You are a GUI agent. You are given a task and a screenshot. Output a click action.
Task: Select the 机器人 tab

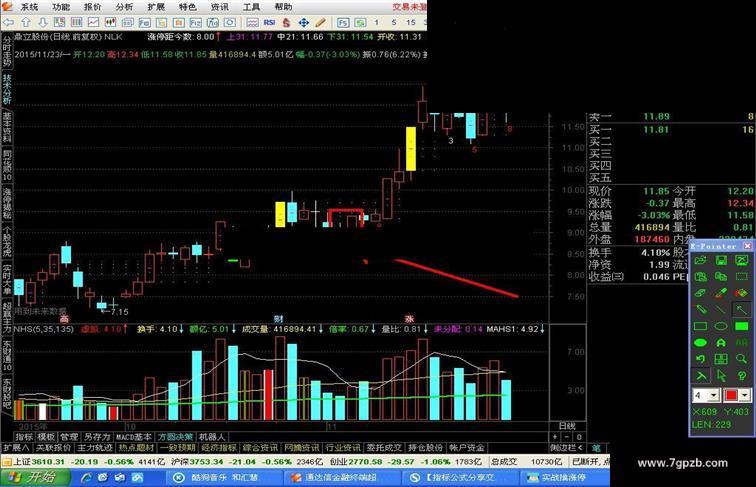click(x=212, y=437)
